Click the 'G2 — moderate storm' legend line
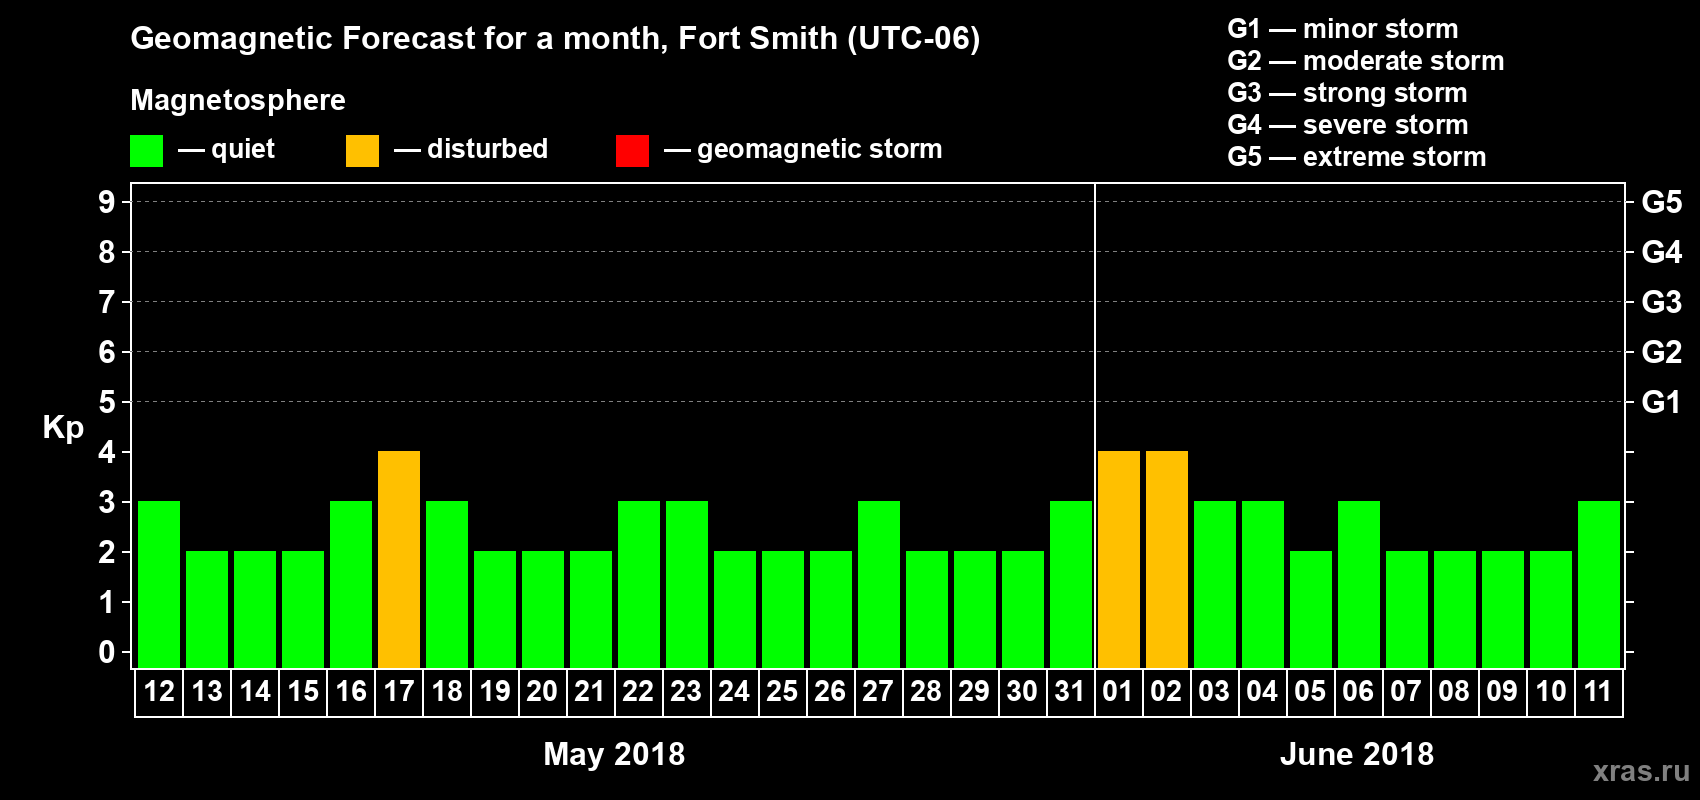Image resolution: width=1700 pixels, height=800 pixels. [1366, 61]
